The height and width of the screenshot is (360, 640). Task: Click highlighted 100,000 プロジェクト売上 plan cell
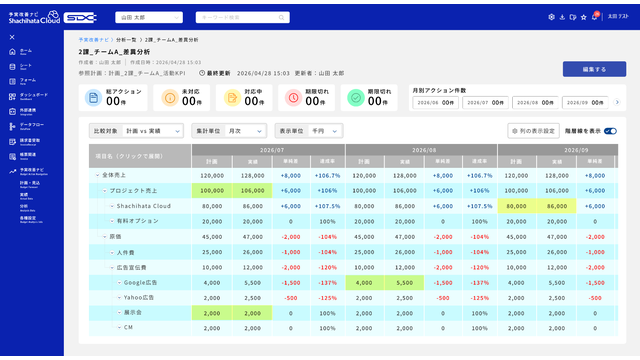coord(212,191)
